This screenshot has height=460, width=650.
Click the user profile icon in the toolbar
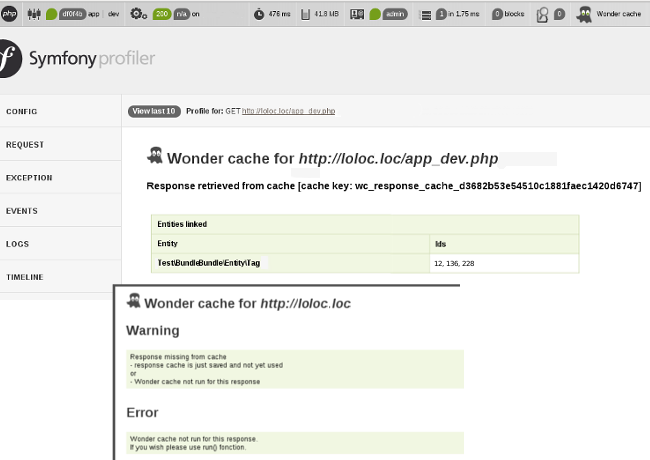point(542,15)
